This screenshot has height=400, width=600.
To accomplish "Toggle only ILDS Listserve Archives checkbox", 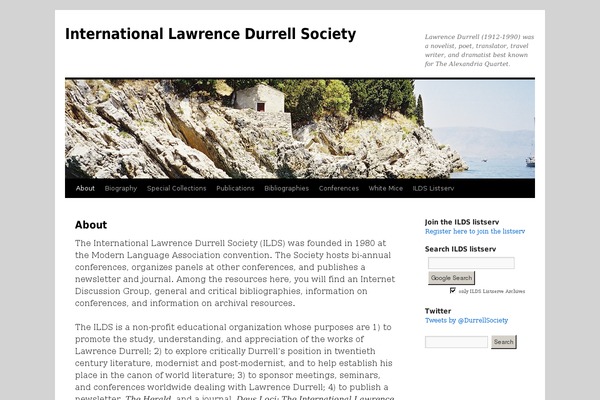I will pos(453,291).
